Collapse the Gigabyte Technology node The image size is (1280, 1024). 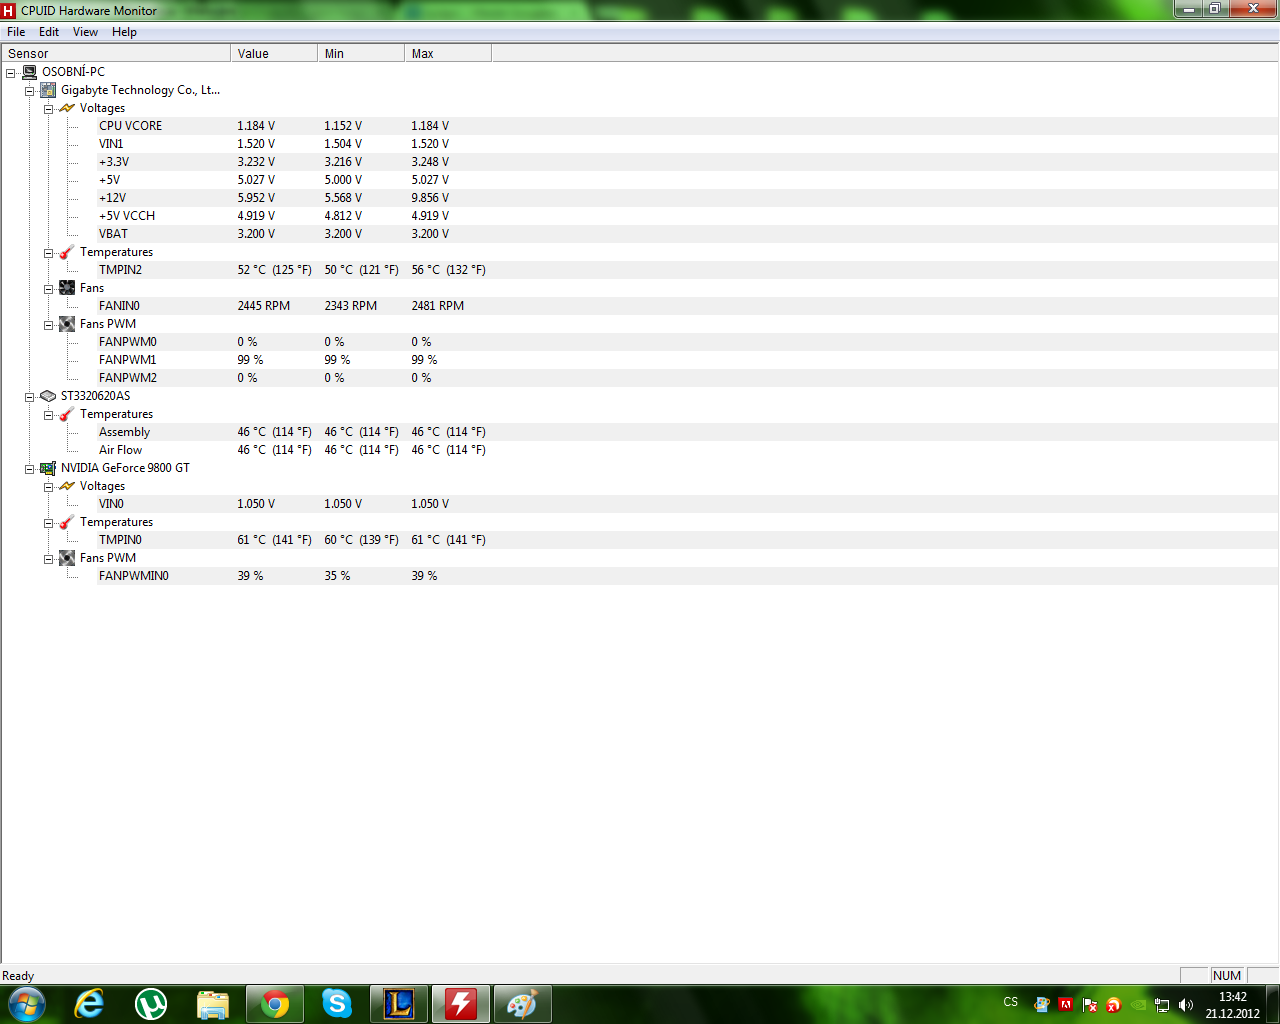[30, 91]
